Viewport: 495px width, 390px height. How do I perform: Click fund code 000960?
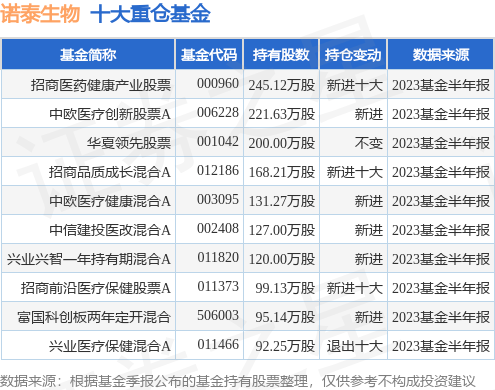[218, 83]
